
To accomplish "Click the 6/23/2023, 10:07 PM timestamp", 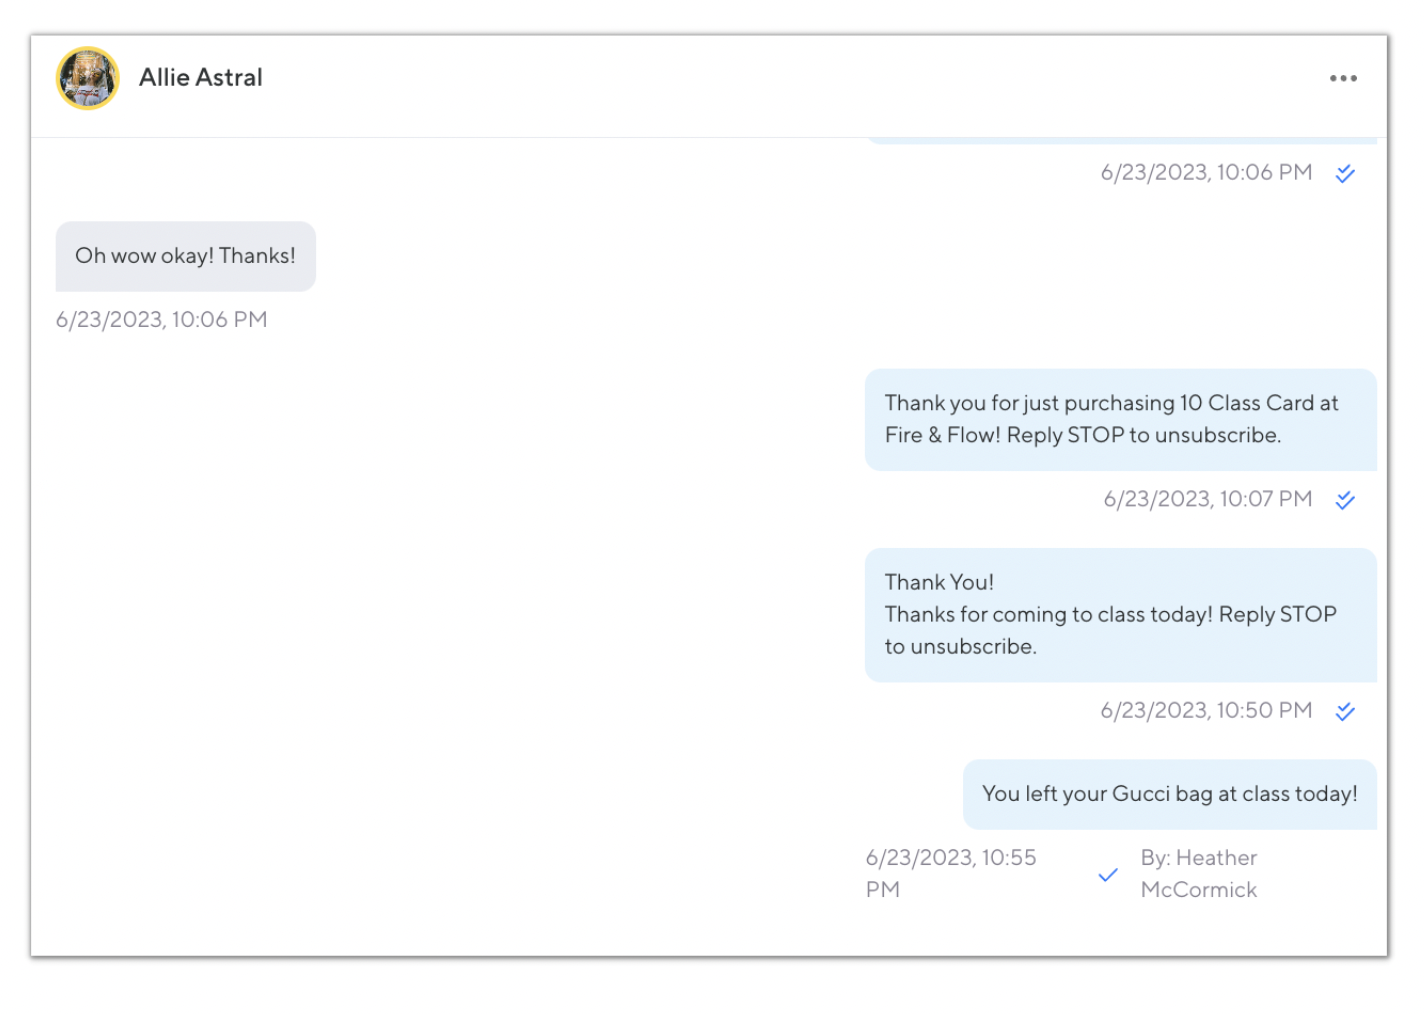I will pos(1207,499).
